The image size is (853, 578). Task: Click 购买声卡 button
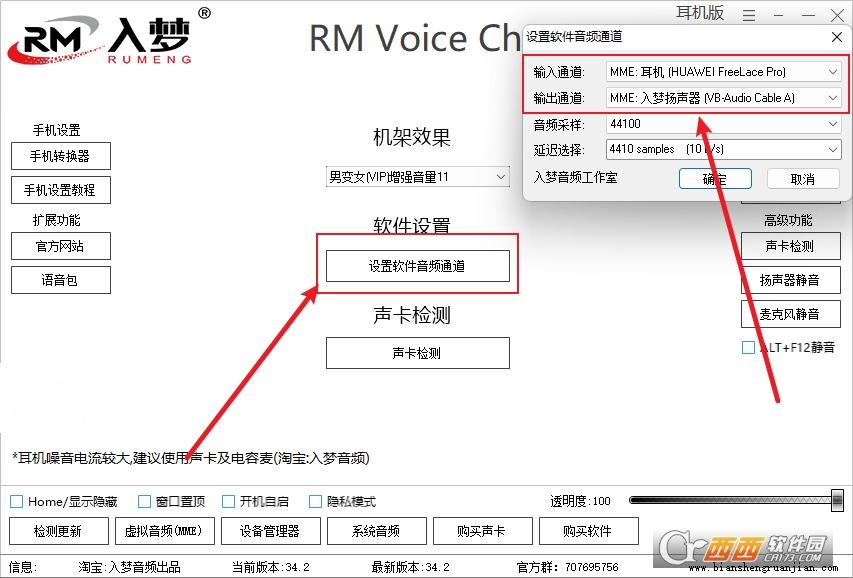point(483,531)
